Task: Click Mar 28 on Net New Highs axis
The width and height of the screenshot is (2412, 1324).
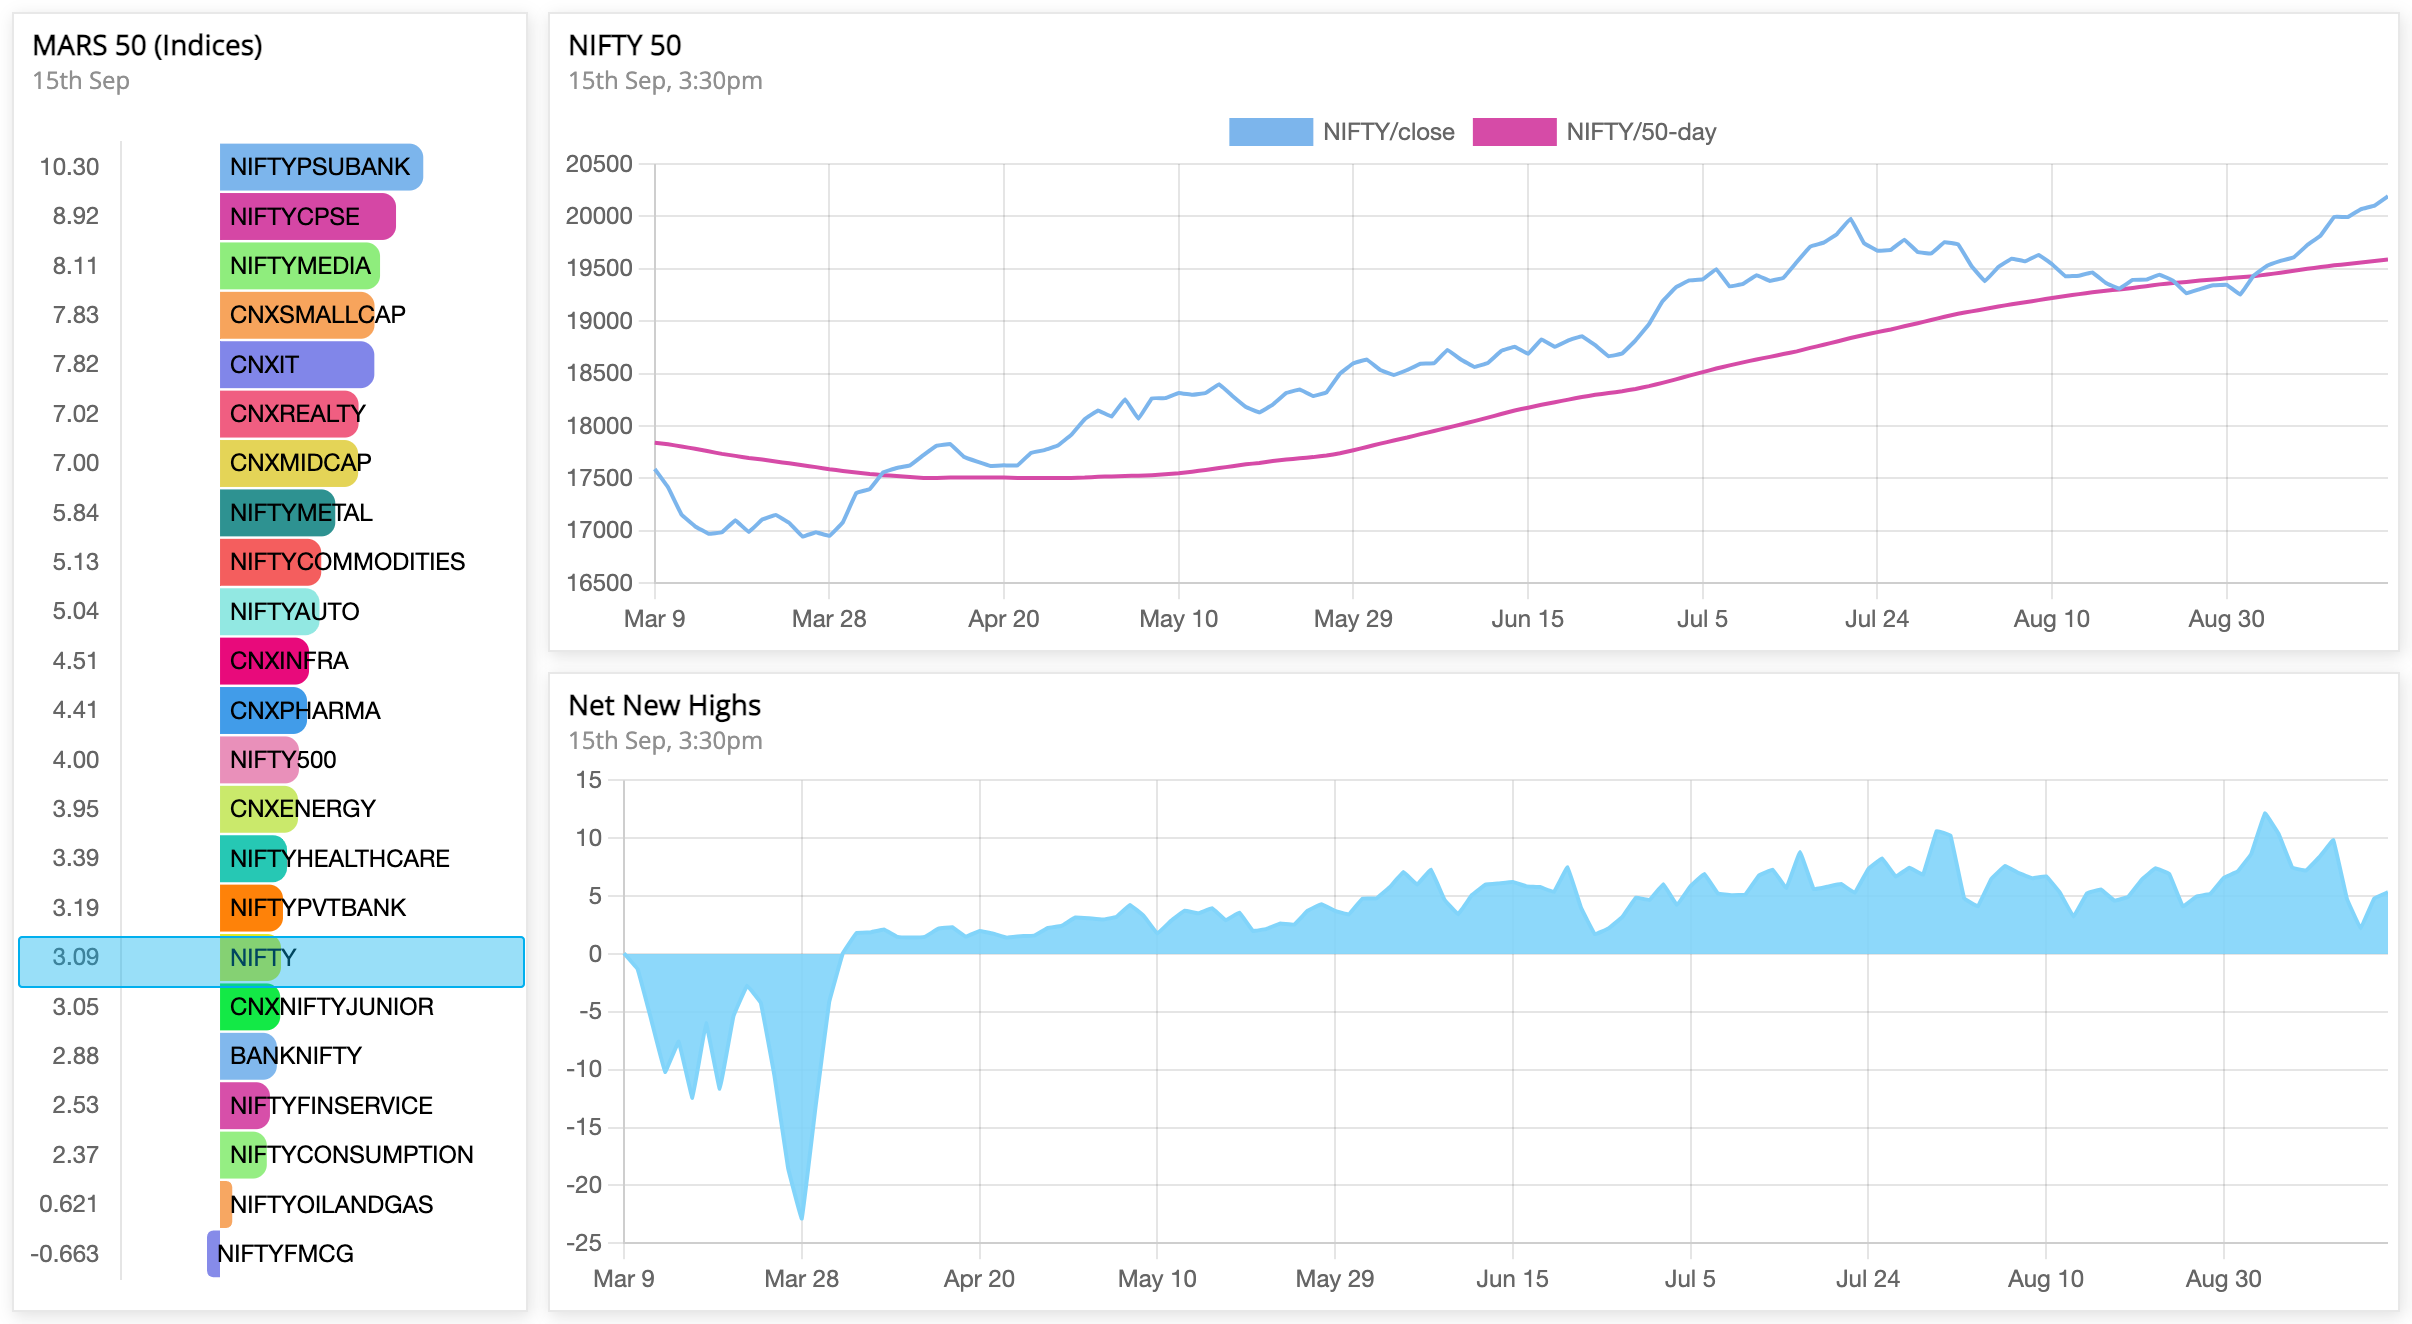Action: coord(802,1279)
